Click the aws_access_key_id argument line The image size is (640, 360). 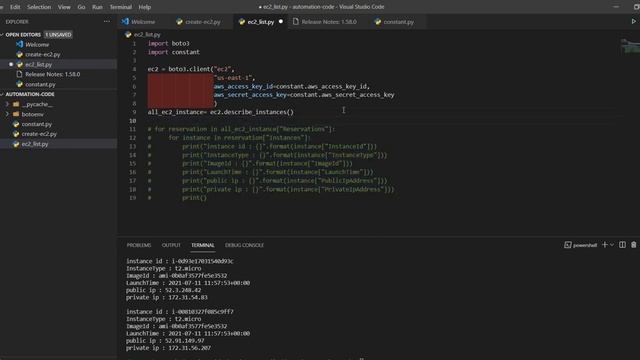(292, 87)
